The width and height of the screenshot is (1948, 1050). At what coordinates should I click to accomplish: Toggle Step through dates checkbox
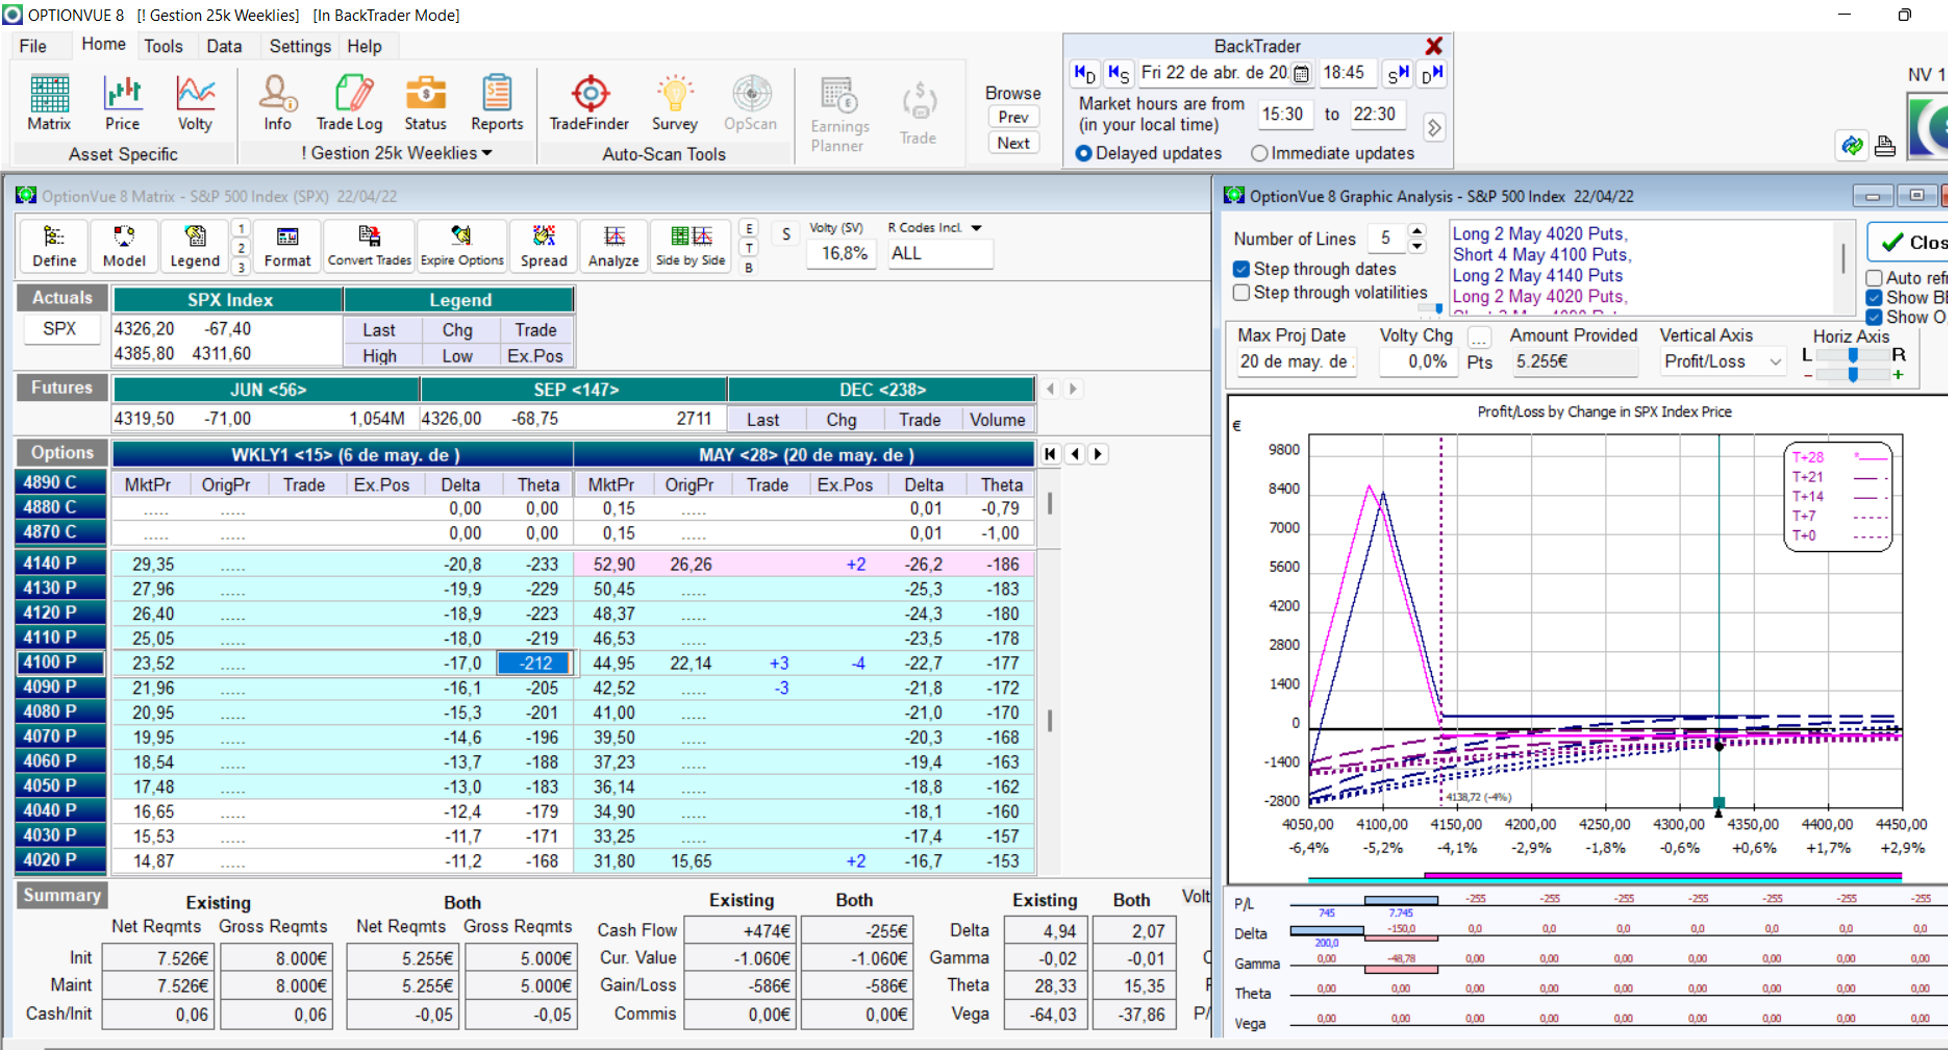tap(1241, 269)
